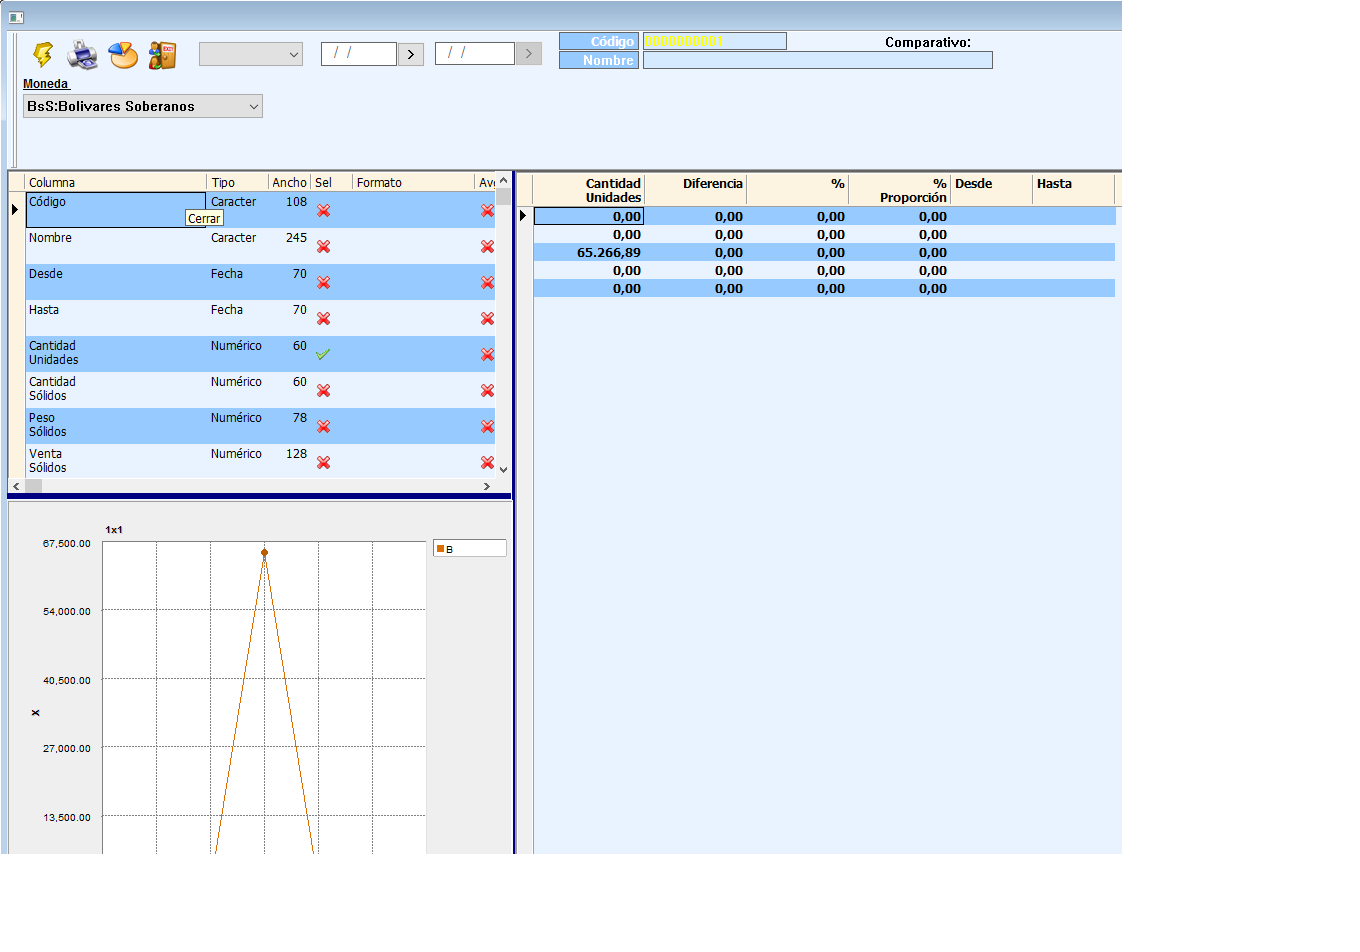Click the Nombre input field
The height and width of the screenshot is (952, 1360).
tap(818, 60)
